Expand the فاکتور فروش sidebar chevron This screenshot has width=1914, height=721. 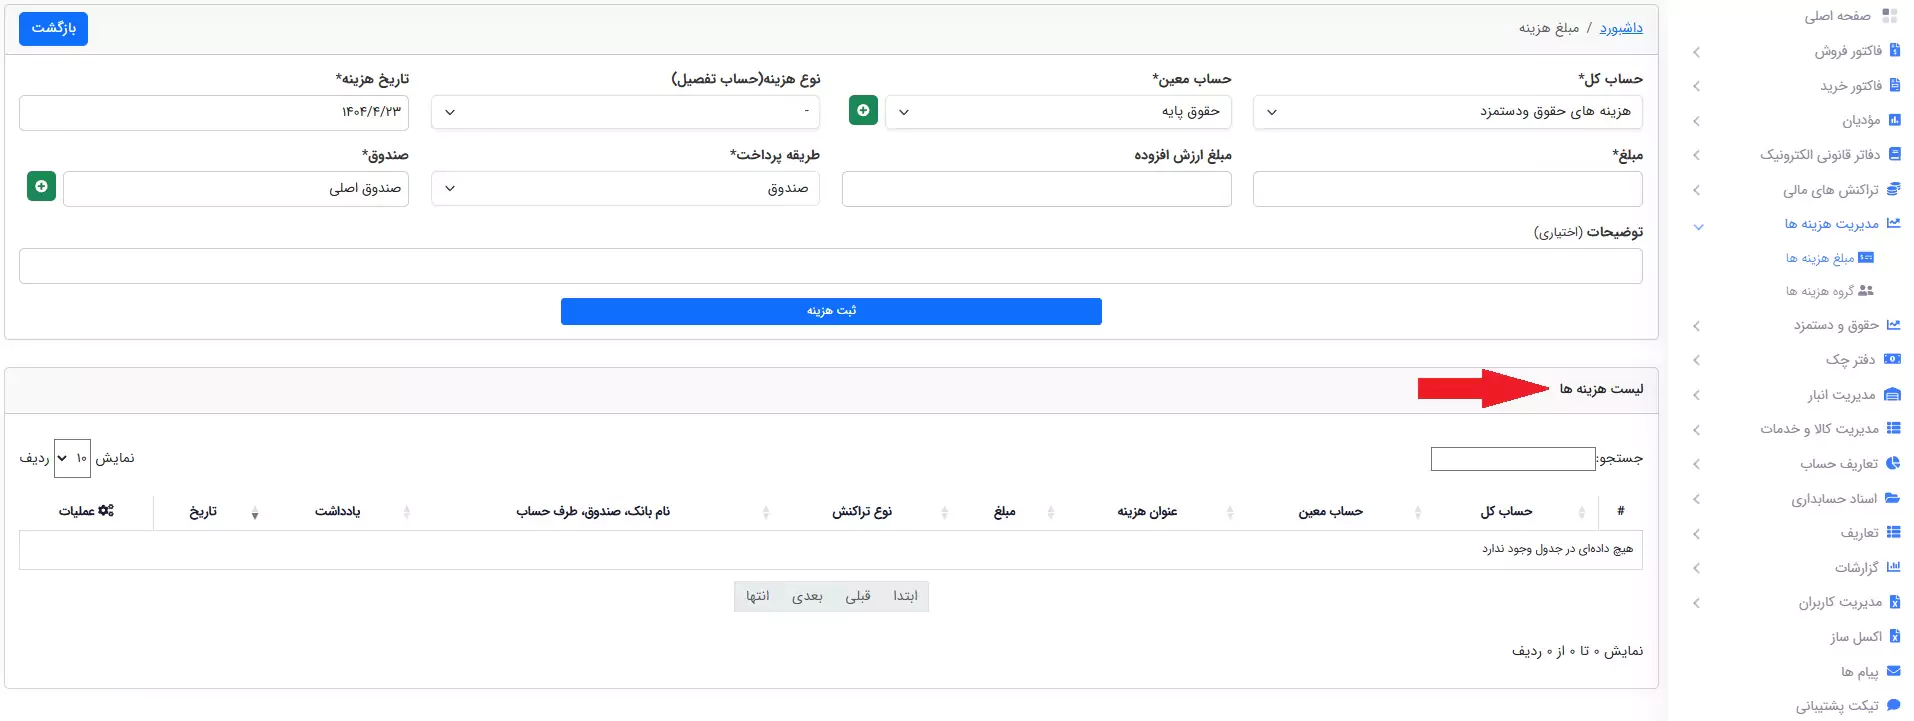point(1696,52)
